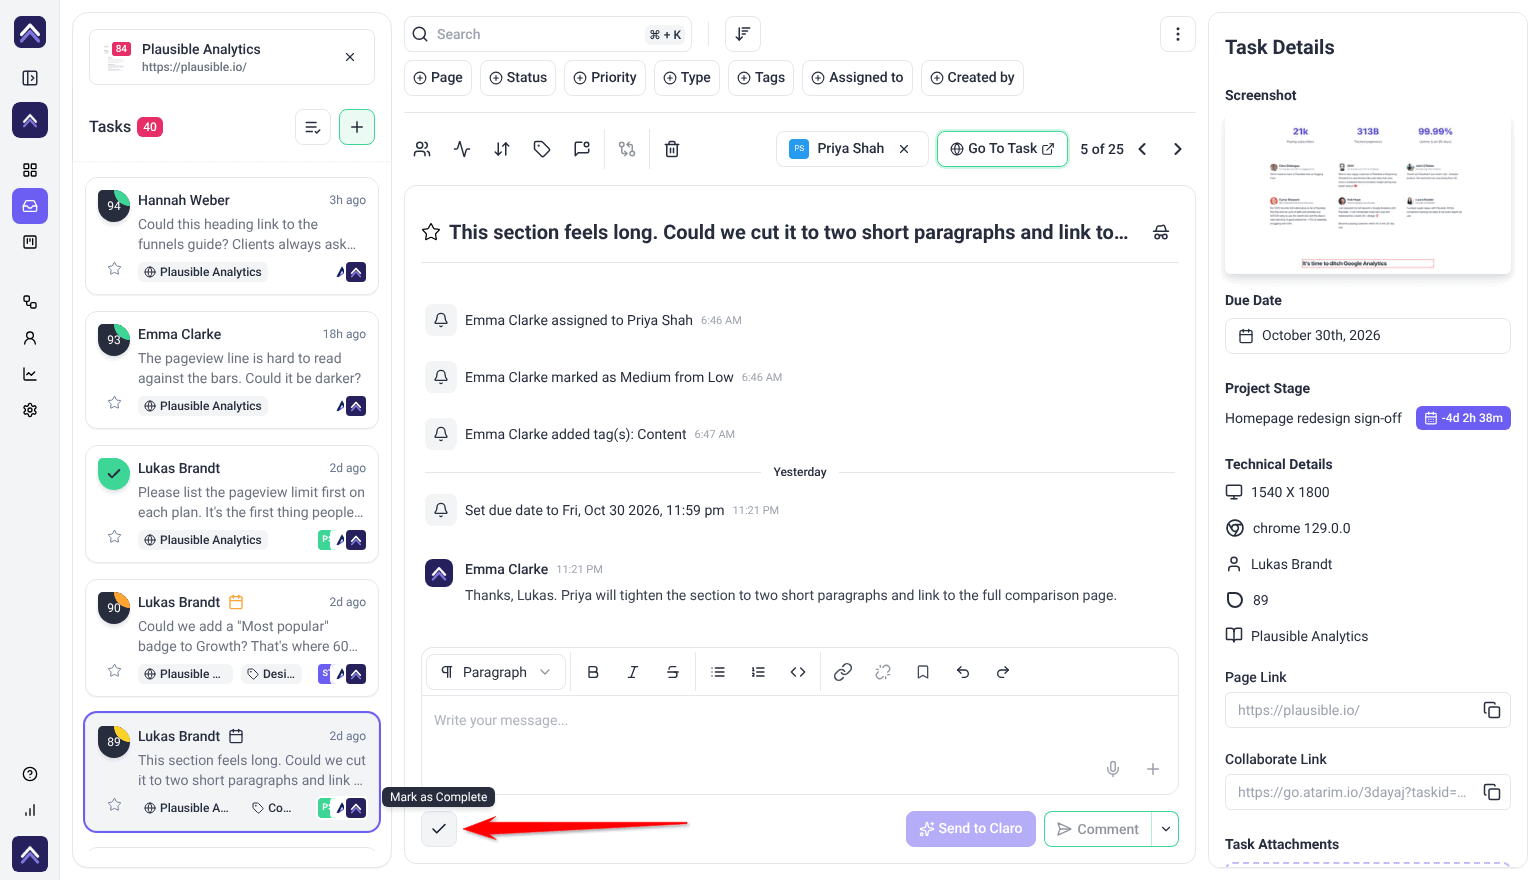Star the Emma Clarke task card
This screenshot has height=880, width=1540.
(x=115, y=403)
